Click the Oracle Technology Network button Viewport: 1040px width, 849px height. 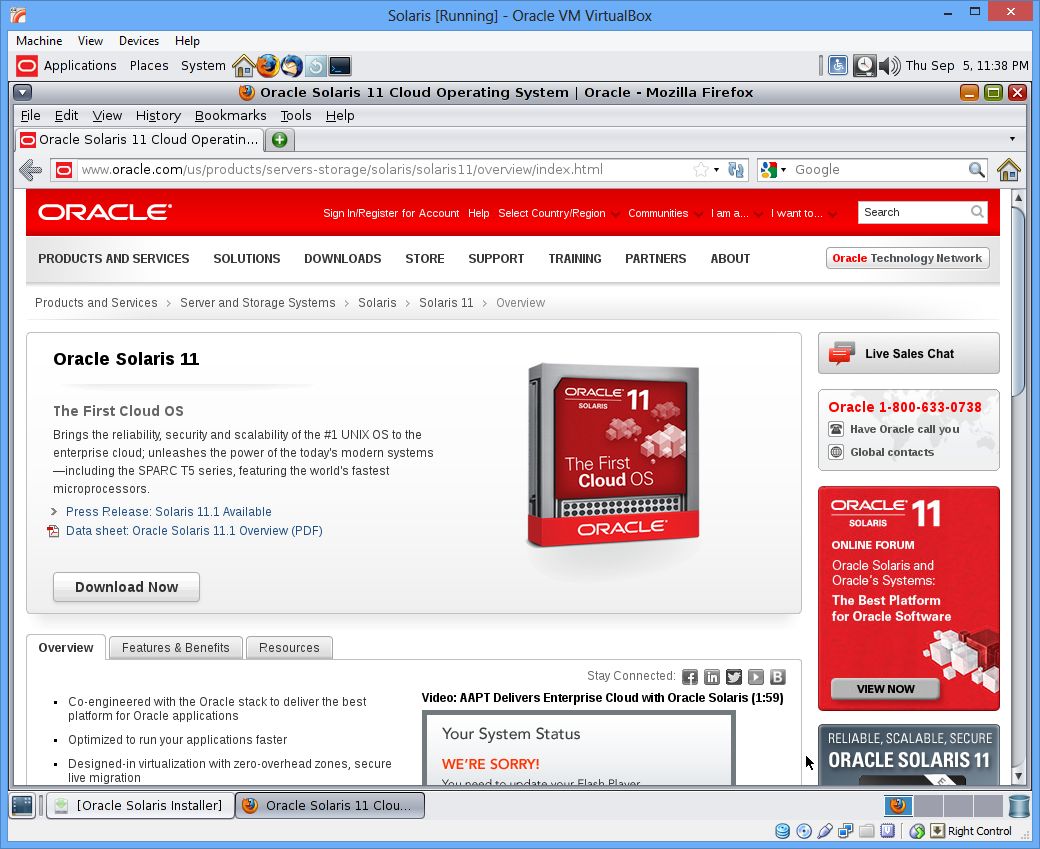(907, 258)
